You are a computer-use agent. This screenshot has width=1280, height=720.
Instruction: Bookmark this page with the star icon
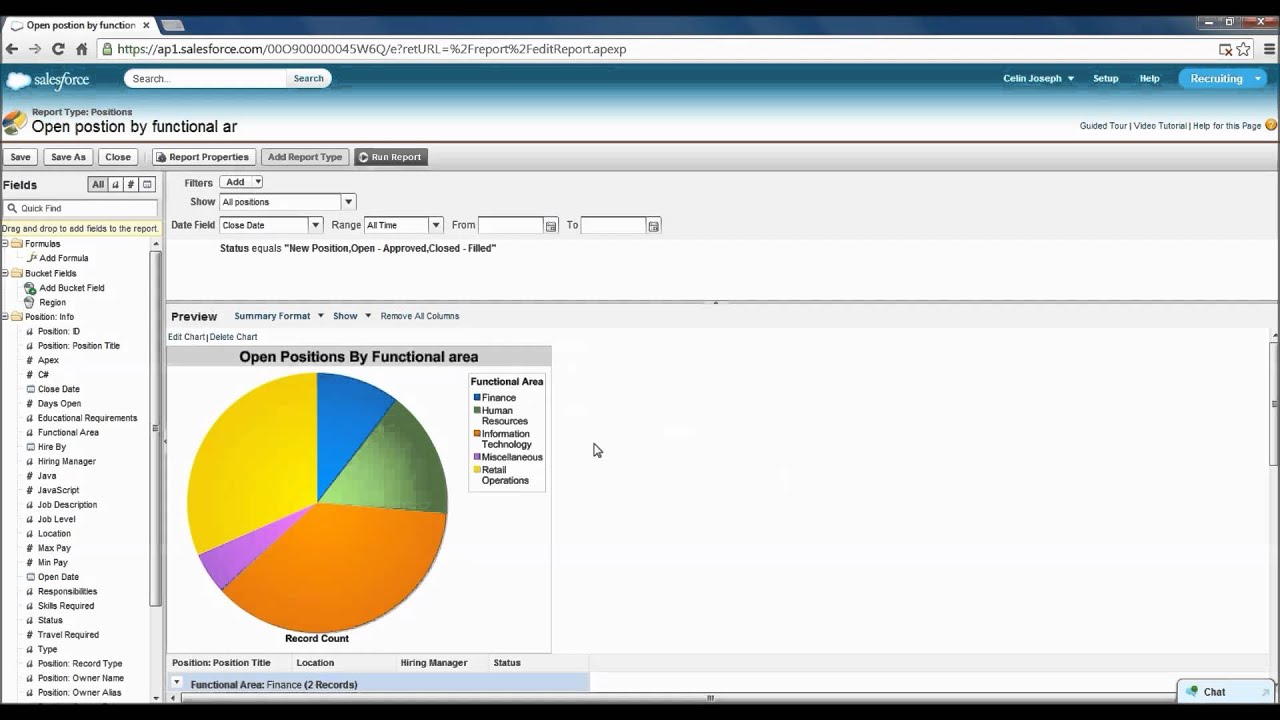1243,49
